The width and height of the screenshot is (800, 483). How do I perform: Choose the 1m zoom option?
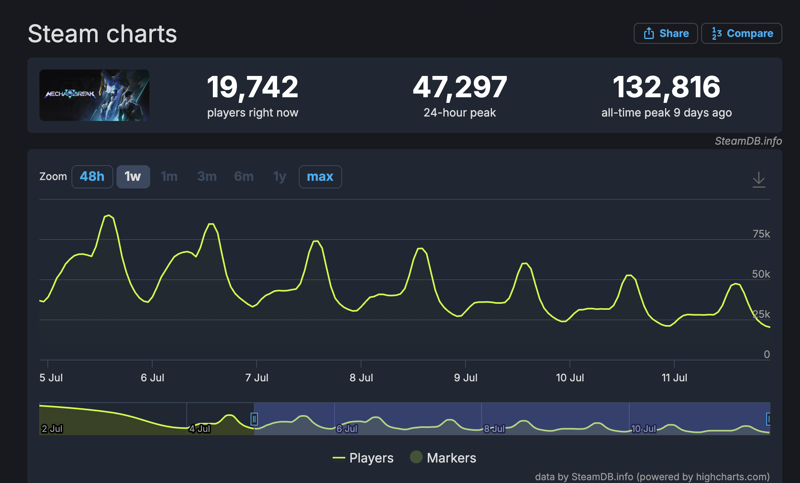(x=169, y=176)
